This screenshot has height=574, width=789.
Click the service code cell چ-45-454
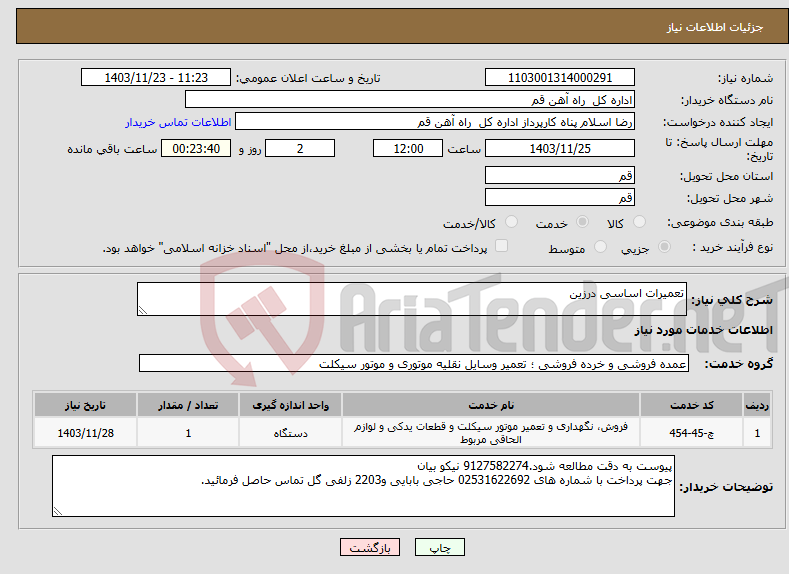[x=691, y=433]
